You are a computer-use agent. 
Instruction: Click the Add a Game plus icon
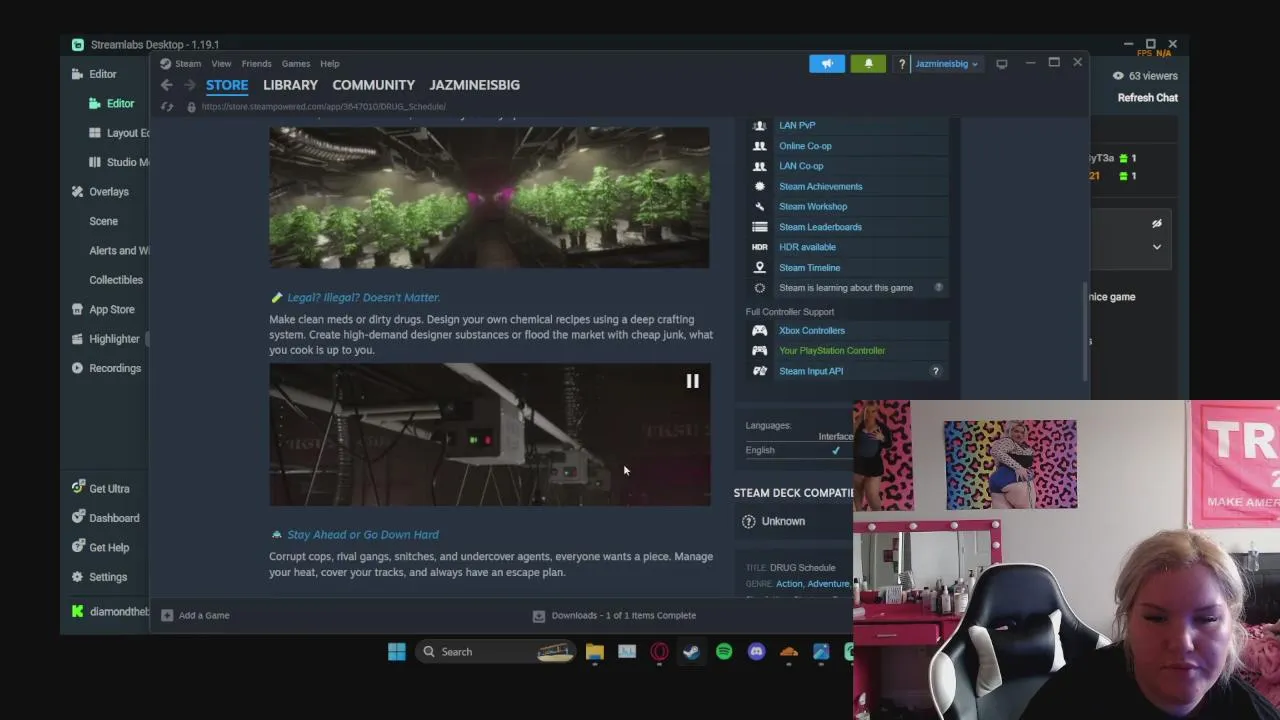[x=167, y=615]
